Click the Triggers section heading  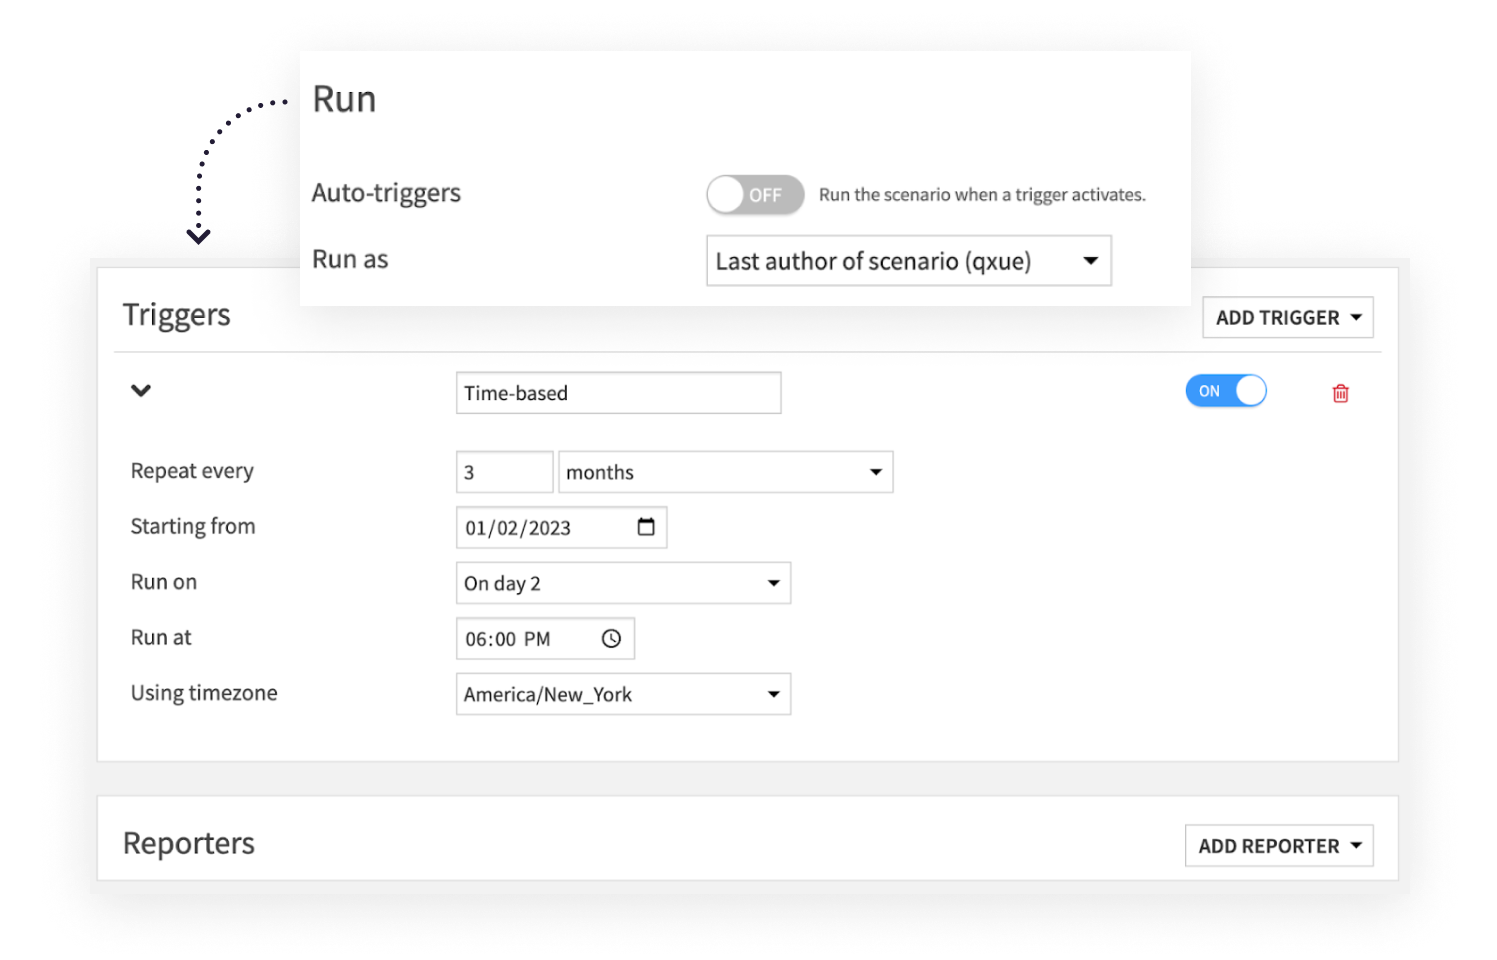(x=176, y=315)
